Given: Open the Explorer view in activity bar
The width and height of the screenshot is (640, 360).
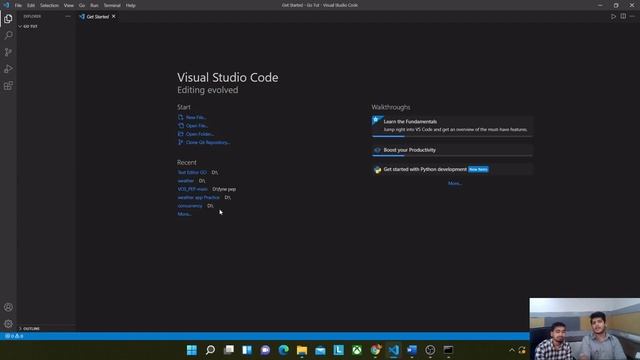Looking at the screenshot, I should pos(8,19).
